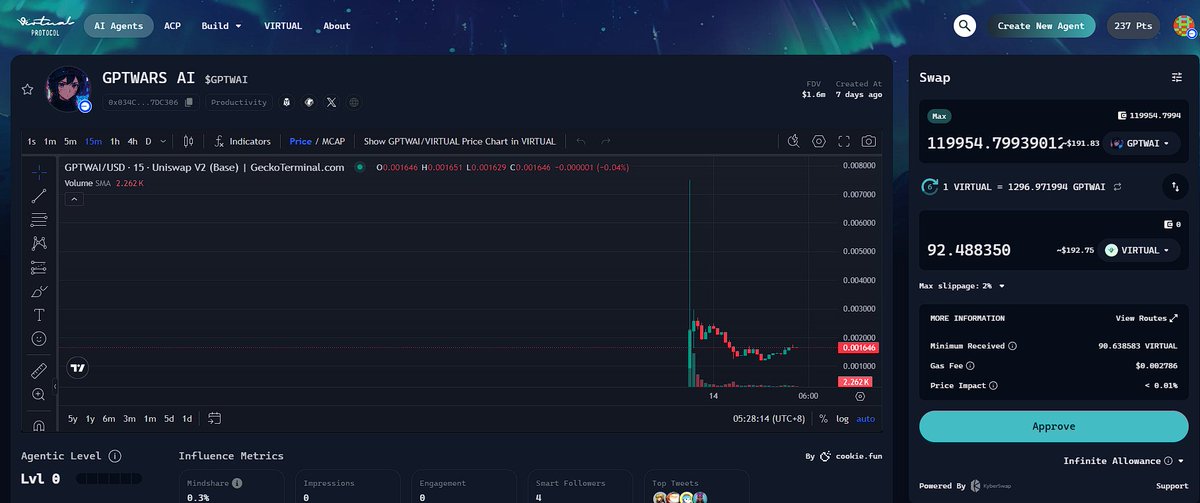This screenshot has height=503, width=1200.
Task: Expand View Routes panel
Action: [1146, 318]
